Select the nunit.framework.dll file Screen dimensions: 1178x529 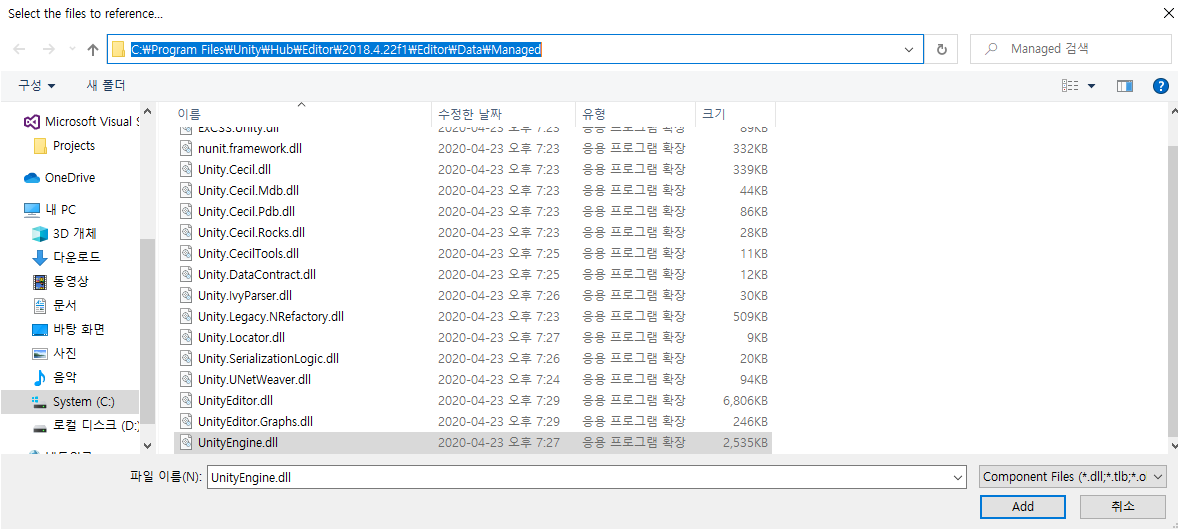473,149
